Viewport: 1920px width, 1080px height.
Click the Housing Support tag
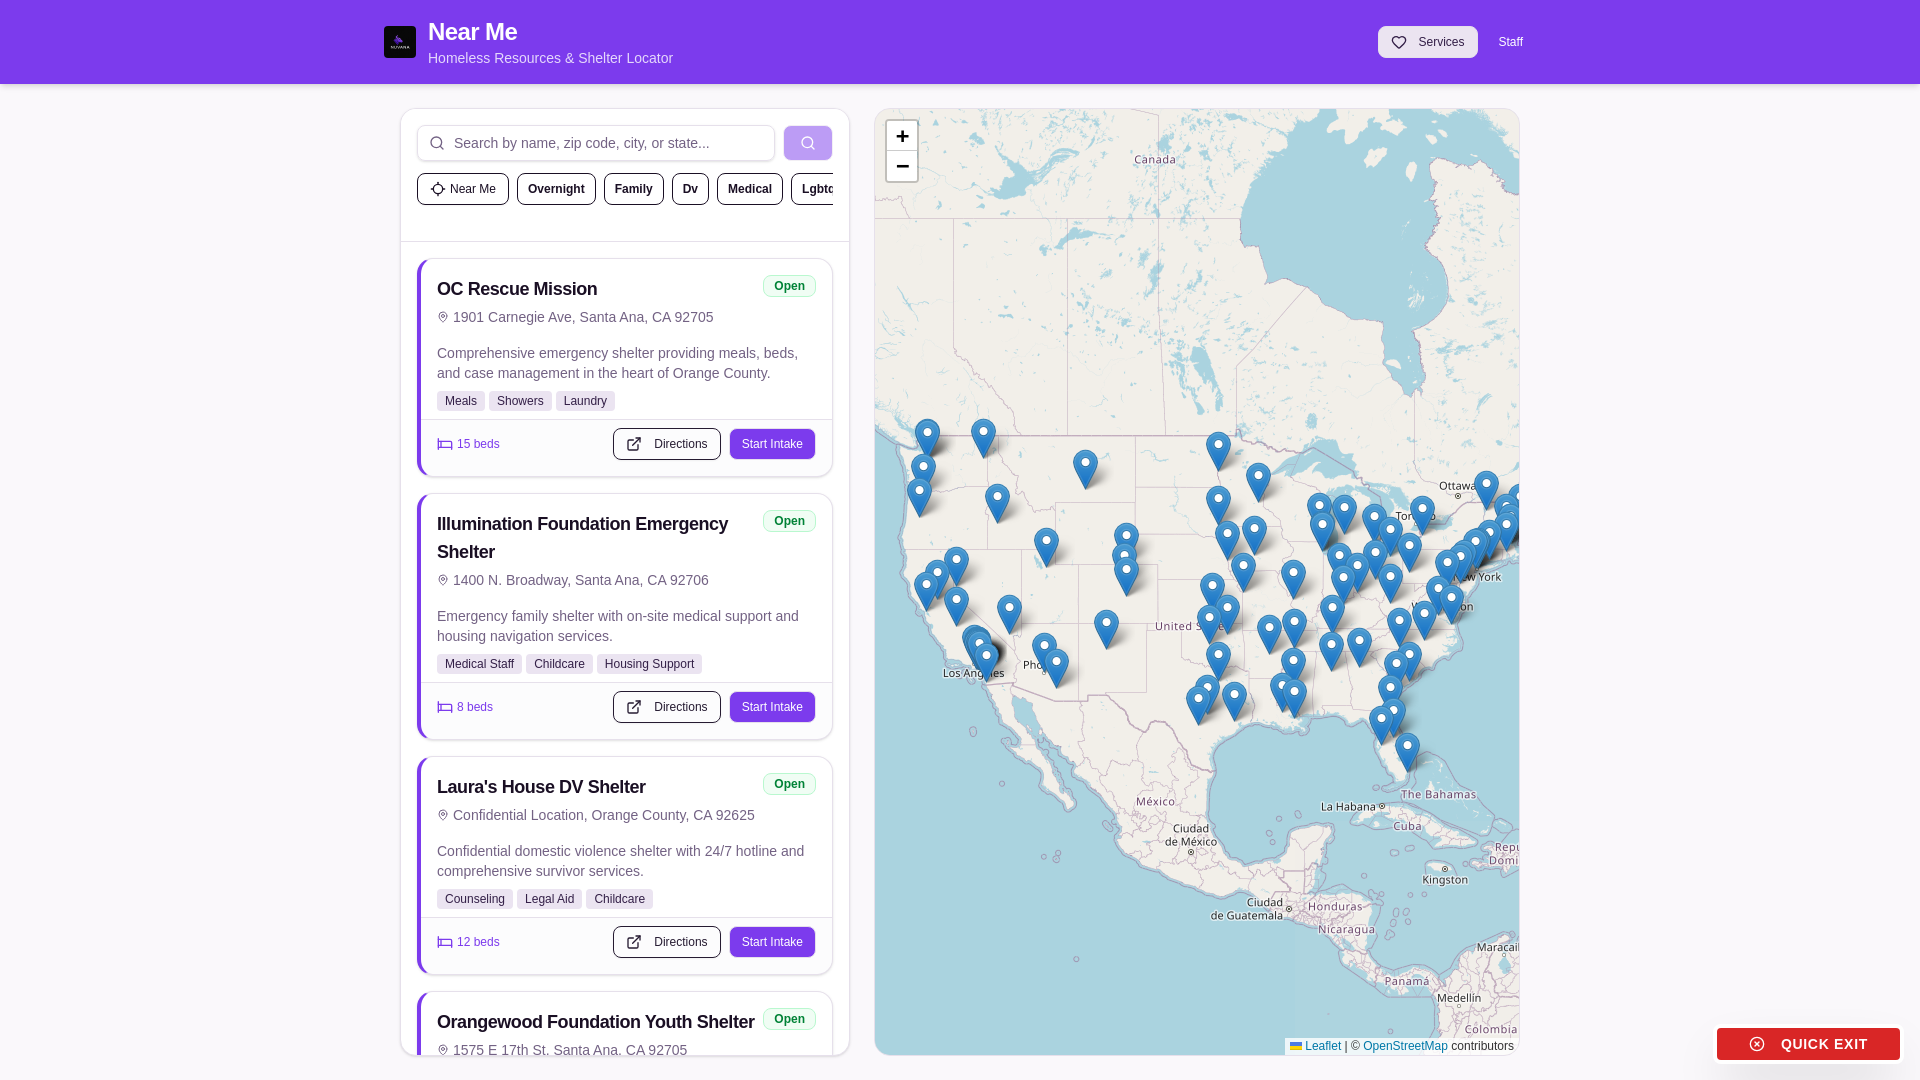coord(649,664)
